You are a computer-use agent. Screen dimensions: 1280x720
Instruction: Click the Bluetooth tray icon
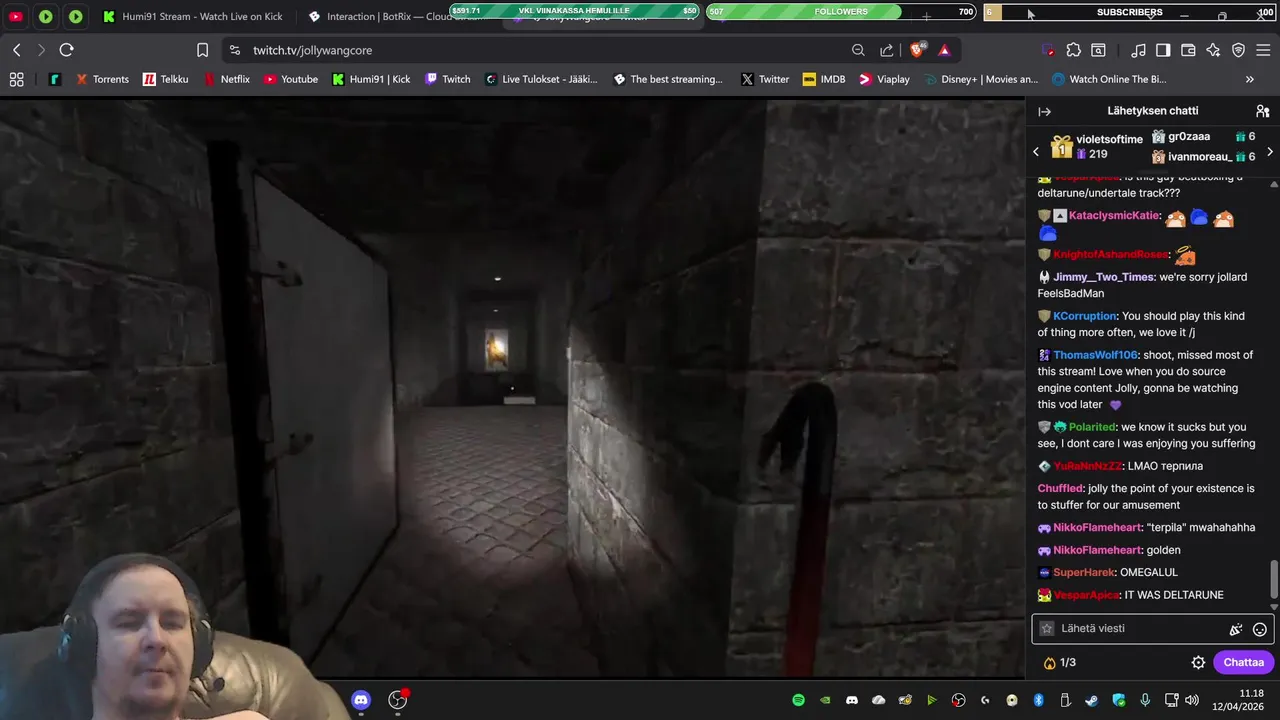tap(1038, 700)
